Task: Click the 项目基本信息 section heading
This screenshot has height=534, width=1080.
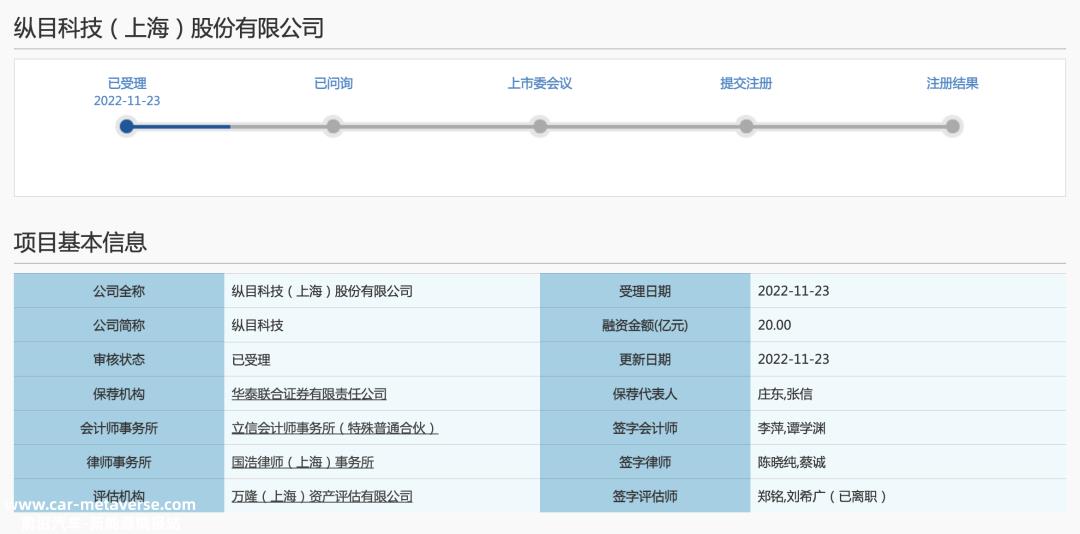Action: (x=81, y=242)
